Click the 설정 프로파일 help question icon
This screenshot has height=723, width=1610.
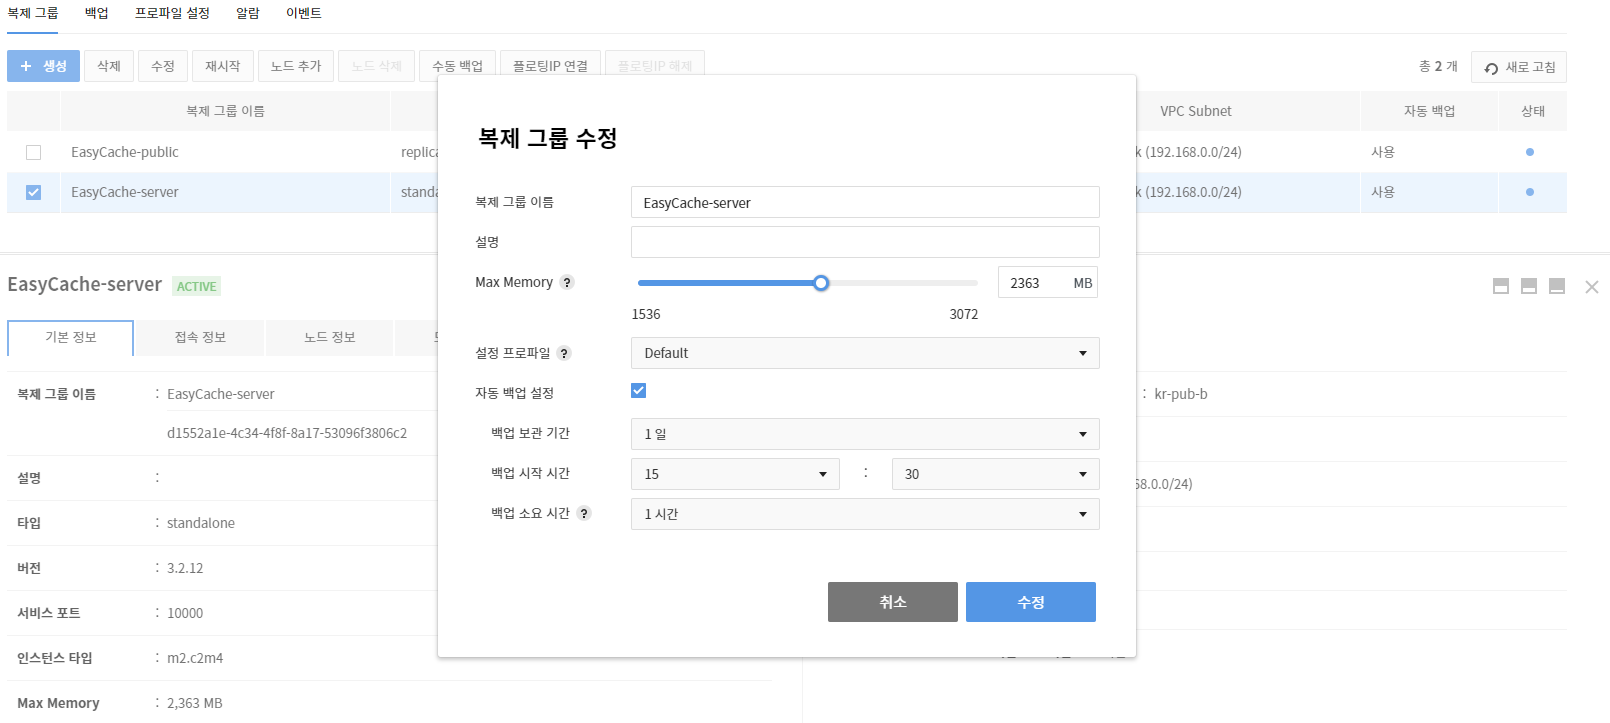[564, 353]
